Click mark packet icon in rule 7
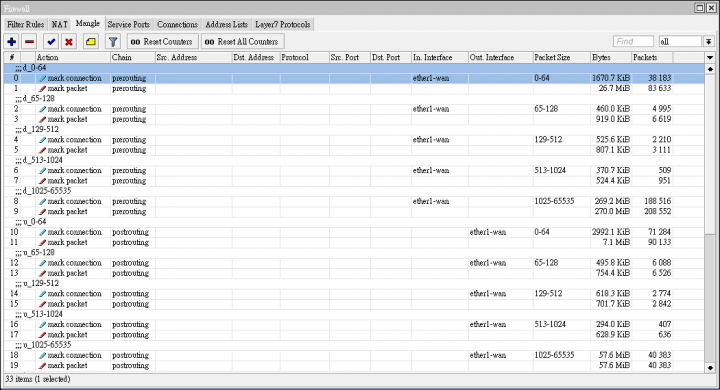Image resolution: width=720 pixels, height=390 pixels. click(42, 181)
